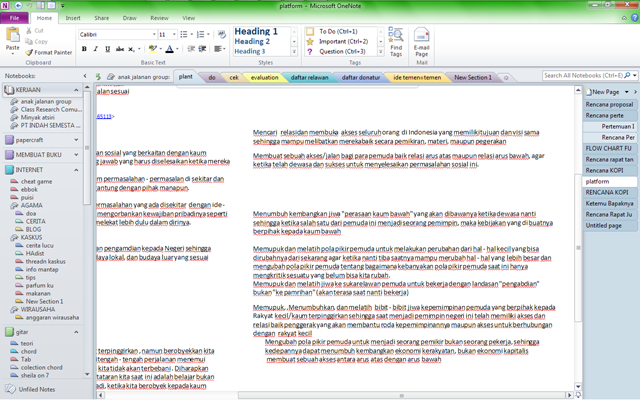
Task: Toggle italic formatting
Action: click(96, 49)
